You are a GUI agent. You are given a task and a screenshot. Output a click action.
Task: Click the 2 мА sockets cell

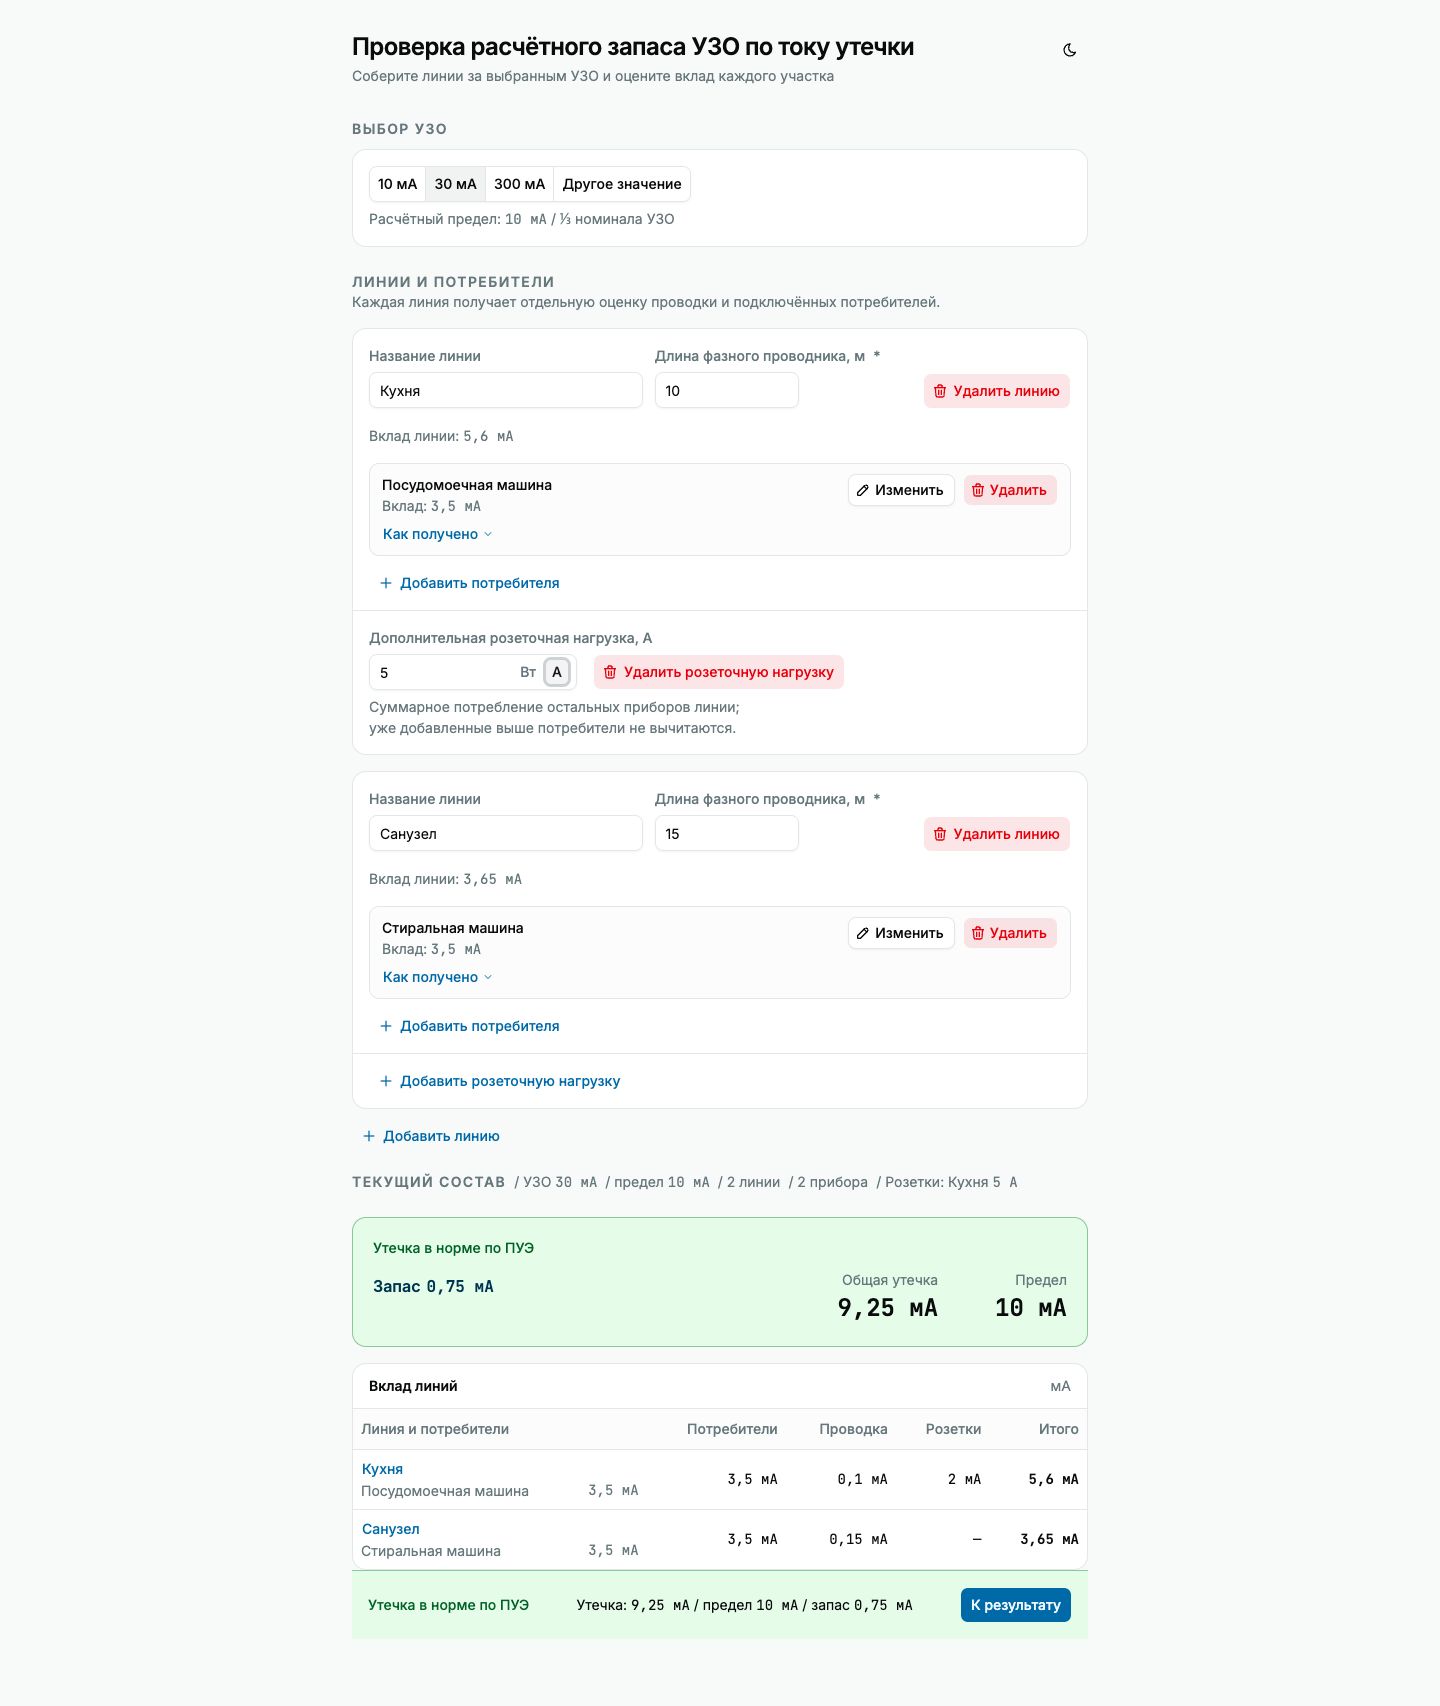click(964, 1479)
